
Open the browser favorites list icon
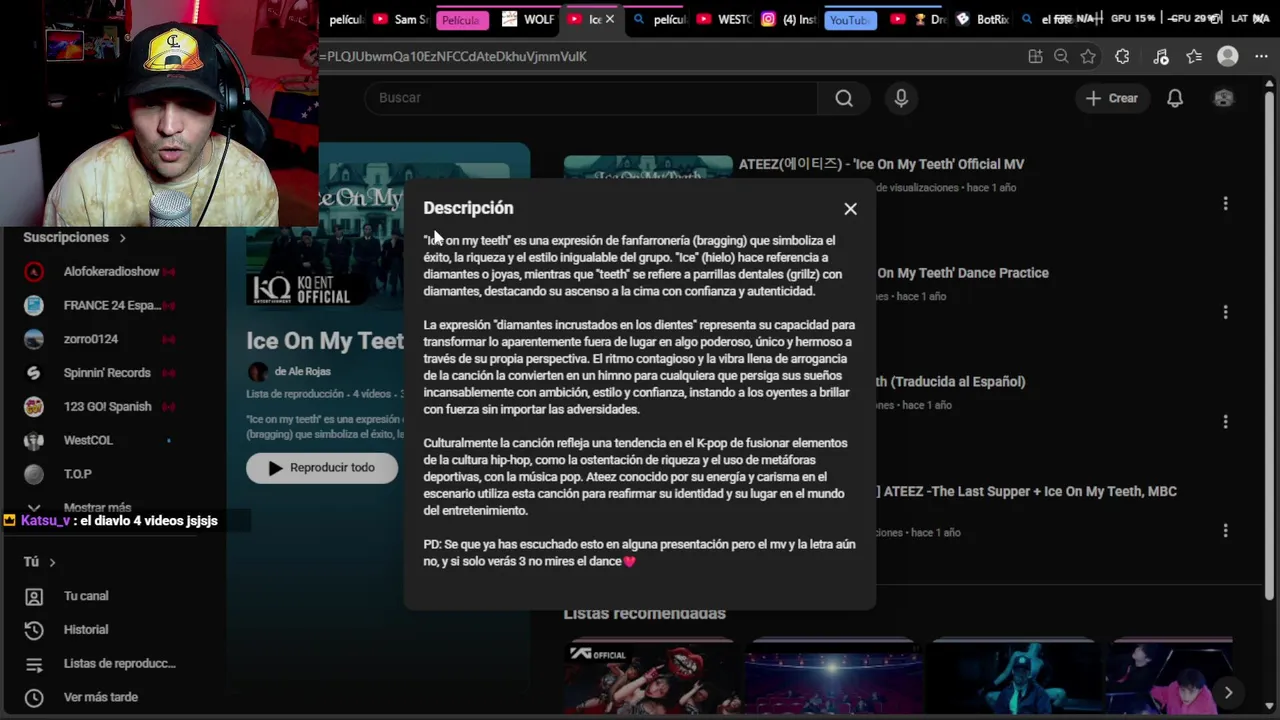click(1194, 57)
